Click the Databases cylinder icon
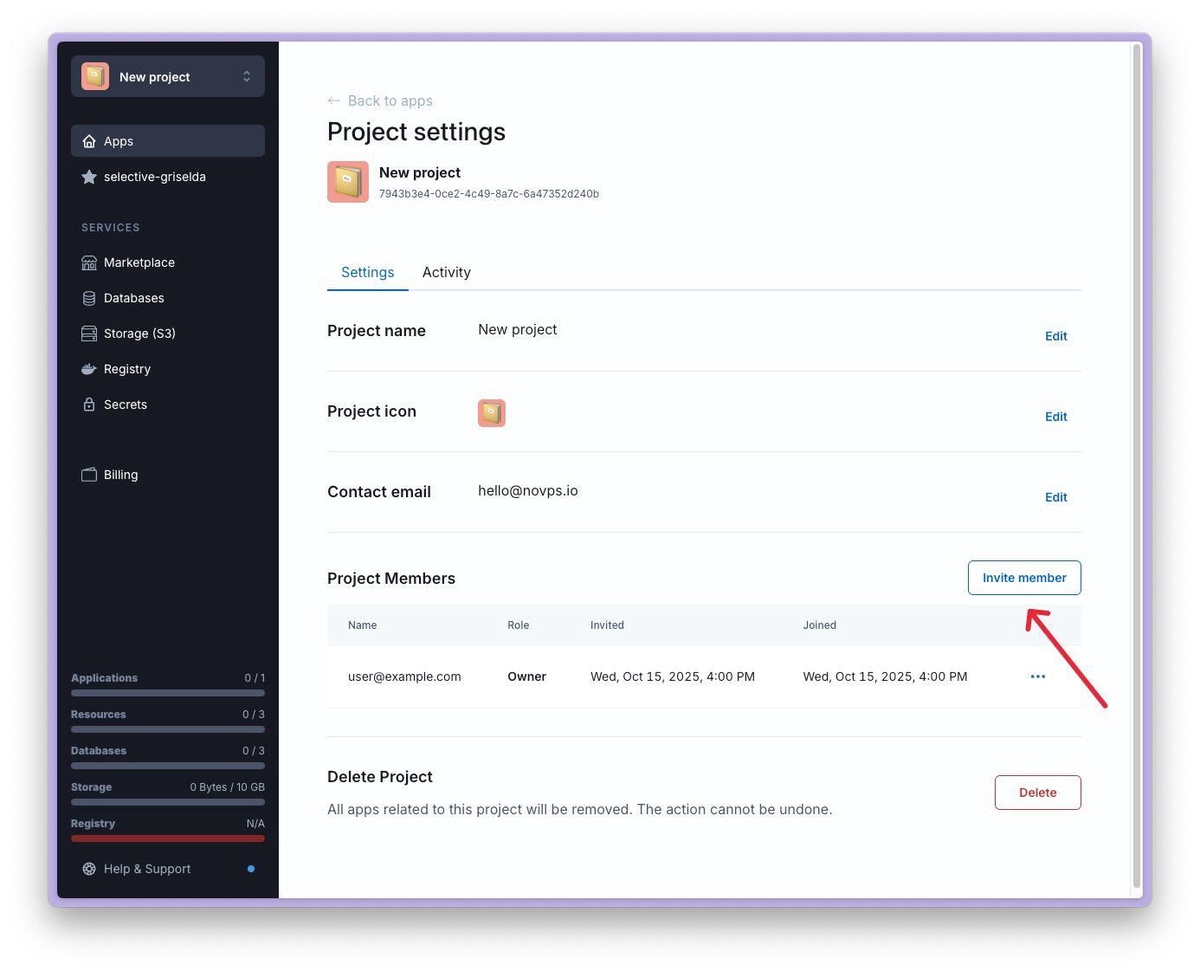Screen dimensions: 1200x971 pyautogui.click(x=89, y=298)
